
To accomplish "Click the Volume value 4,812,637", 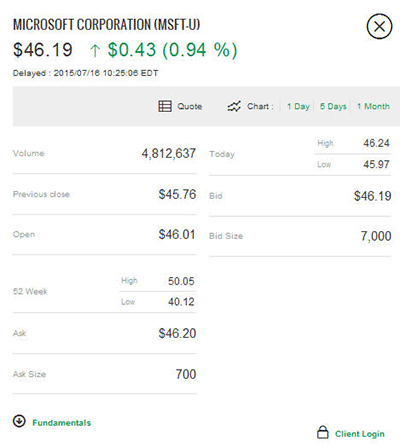I will pos(169,154).
